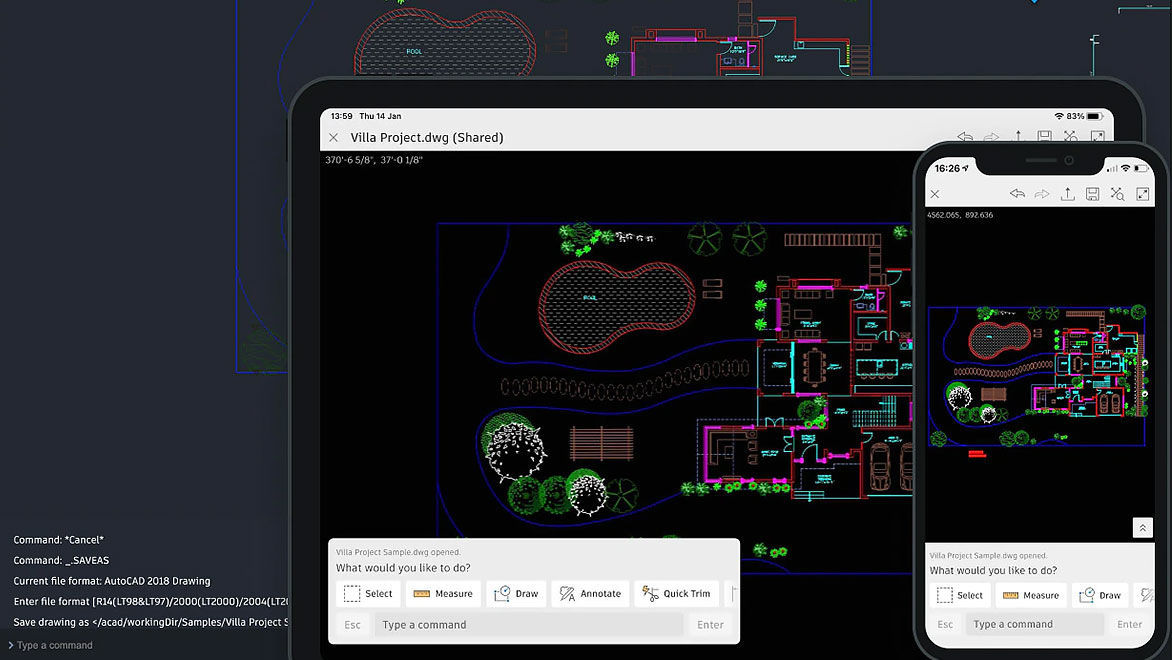The width and height of the screenshot is (1172, 660).
Task: Pick the Quick Trim tool
Action: click(x=676, y=593)
